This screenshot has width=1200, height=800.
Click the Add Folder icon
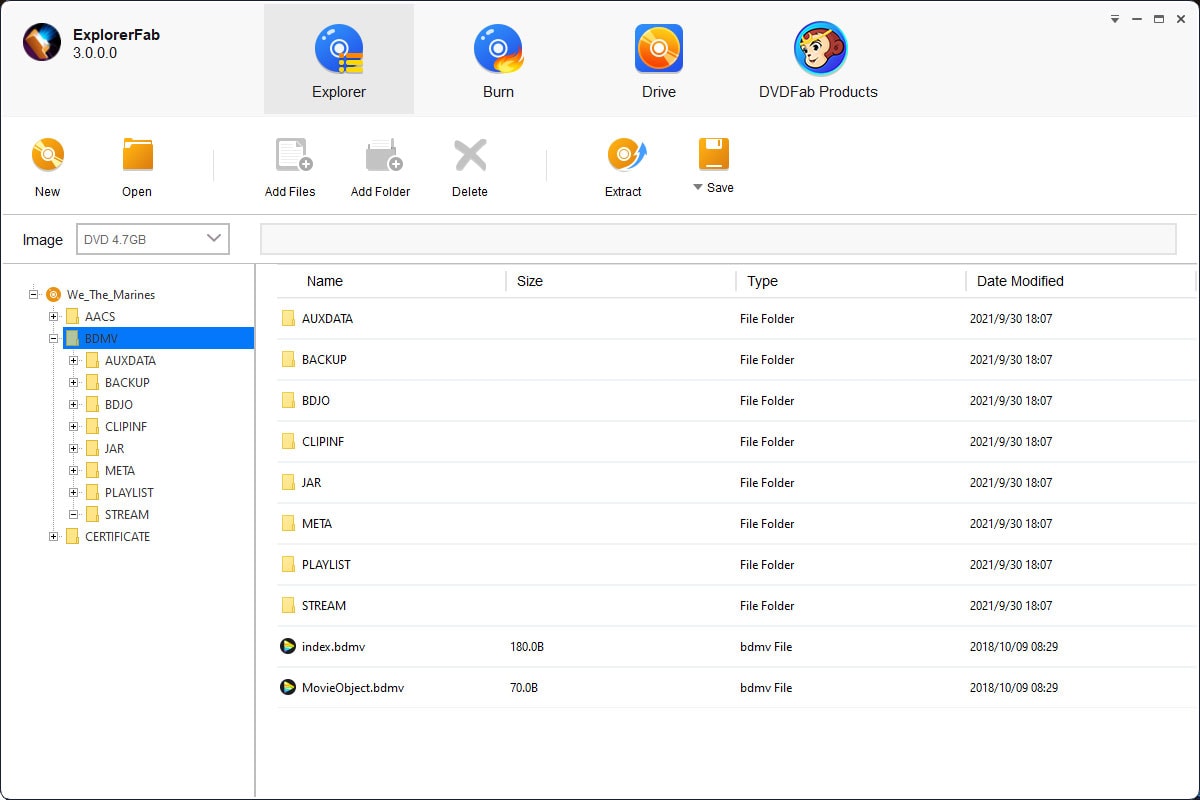[383, 156]
